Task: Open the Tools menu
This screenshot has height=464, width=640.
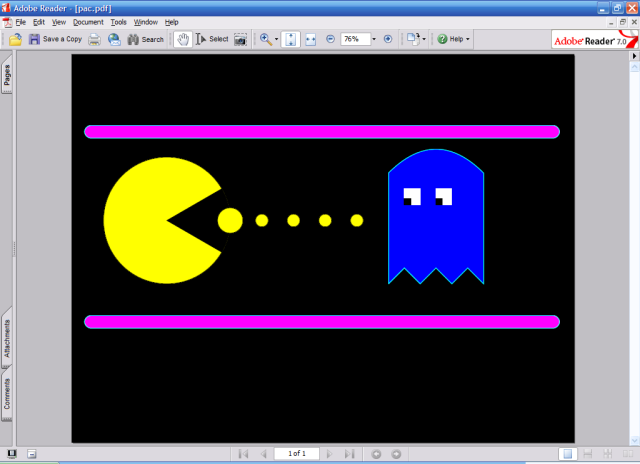Action: click(118, 22)
